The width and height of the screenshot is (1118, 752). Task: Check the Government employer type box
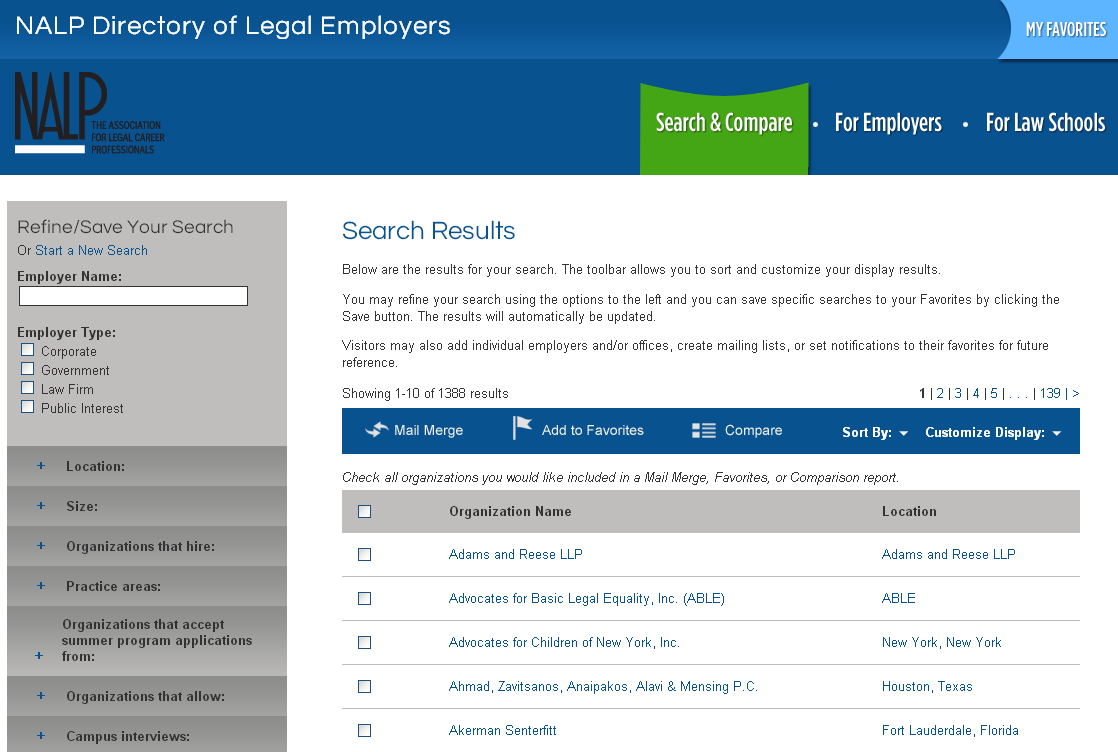[x=28, y=369]
